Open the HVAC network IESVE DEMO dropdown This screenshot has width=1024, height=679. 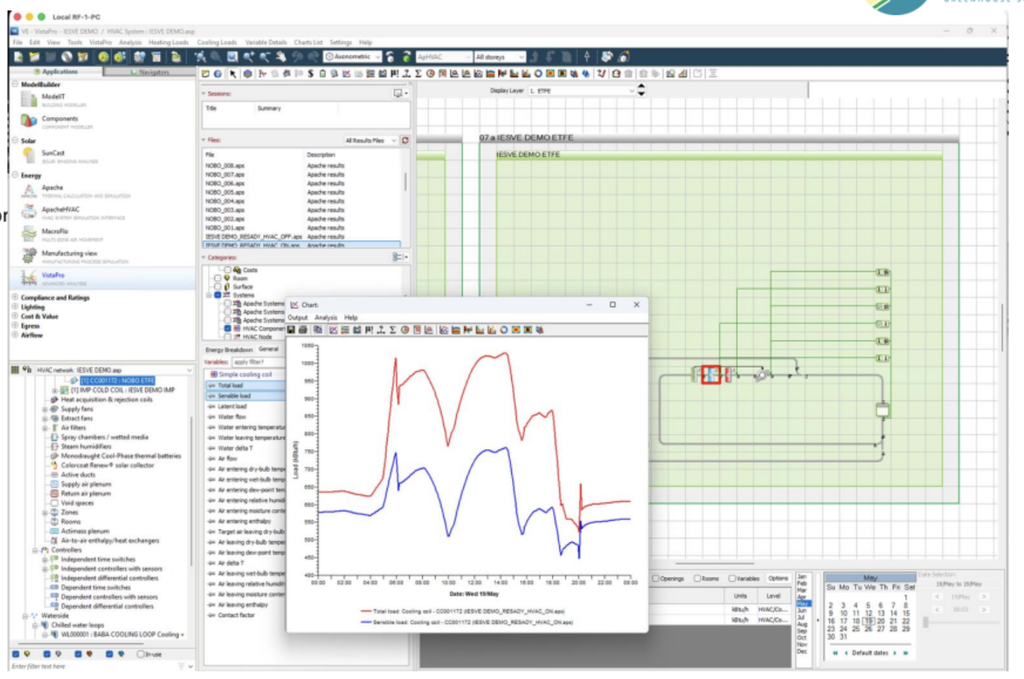point(114,370)
